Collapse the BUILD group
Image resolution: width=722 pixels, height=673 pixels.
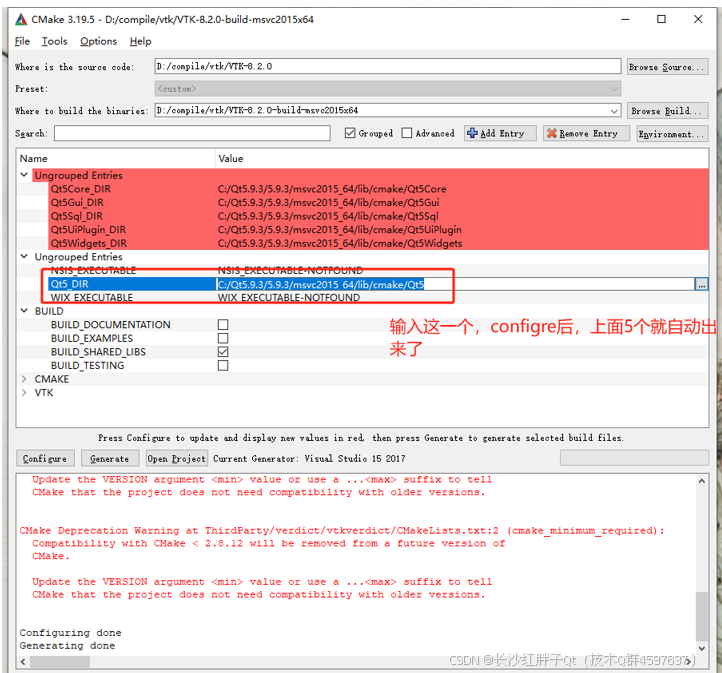pos(25,311)
